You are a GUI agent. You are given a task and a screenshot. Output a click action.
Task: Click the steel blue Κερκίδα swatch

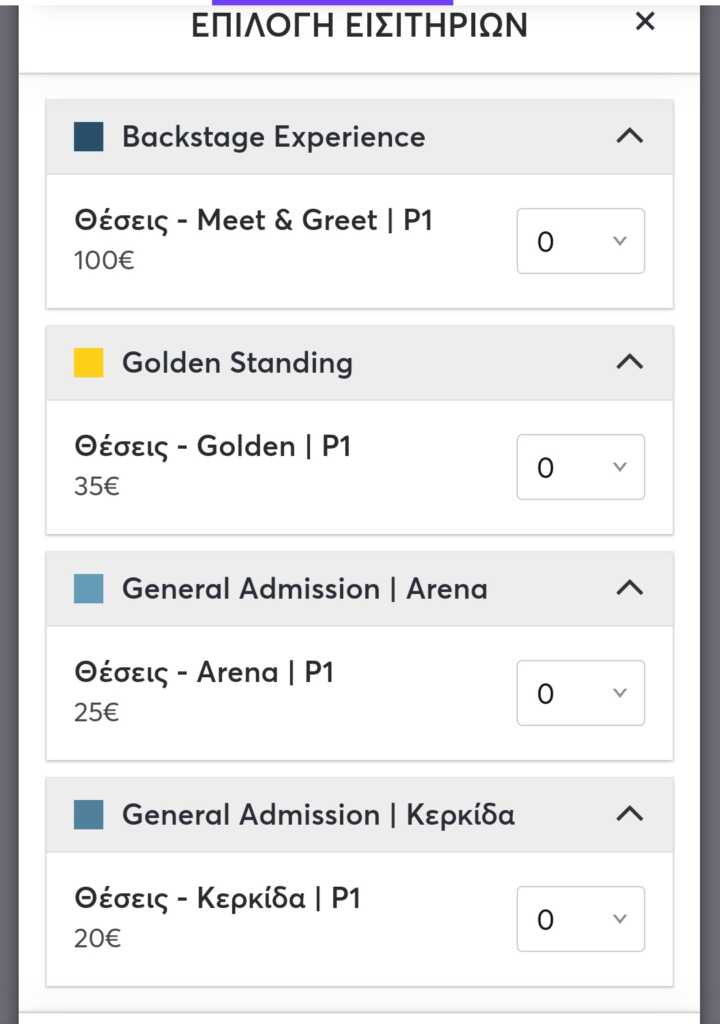pyautogui.click(x=89, y=815)
